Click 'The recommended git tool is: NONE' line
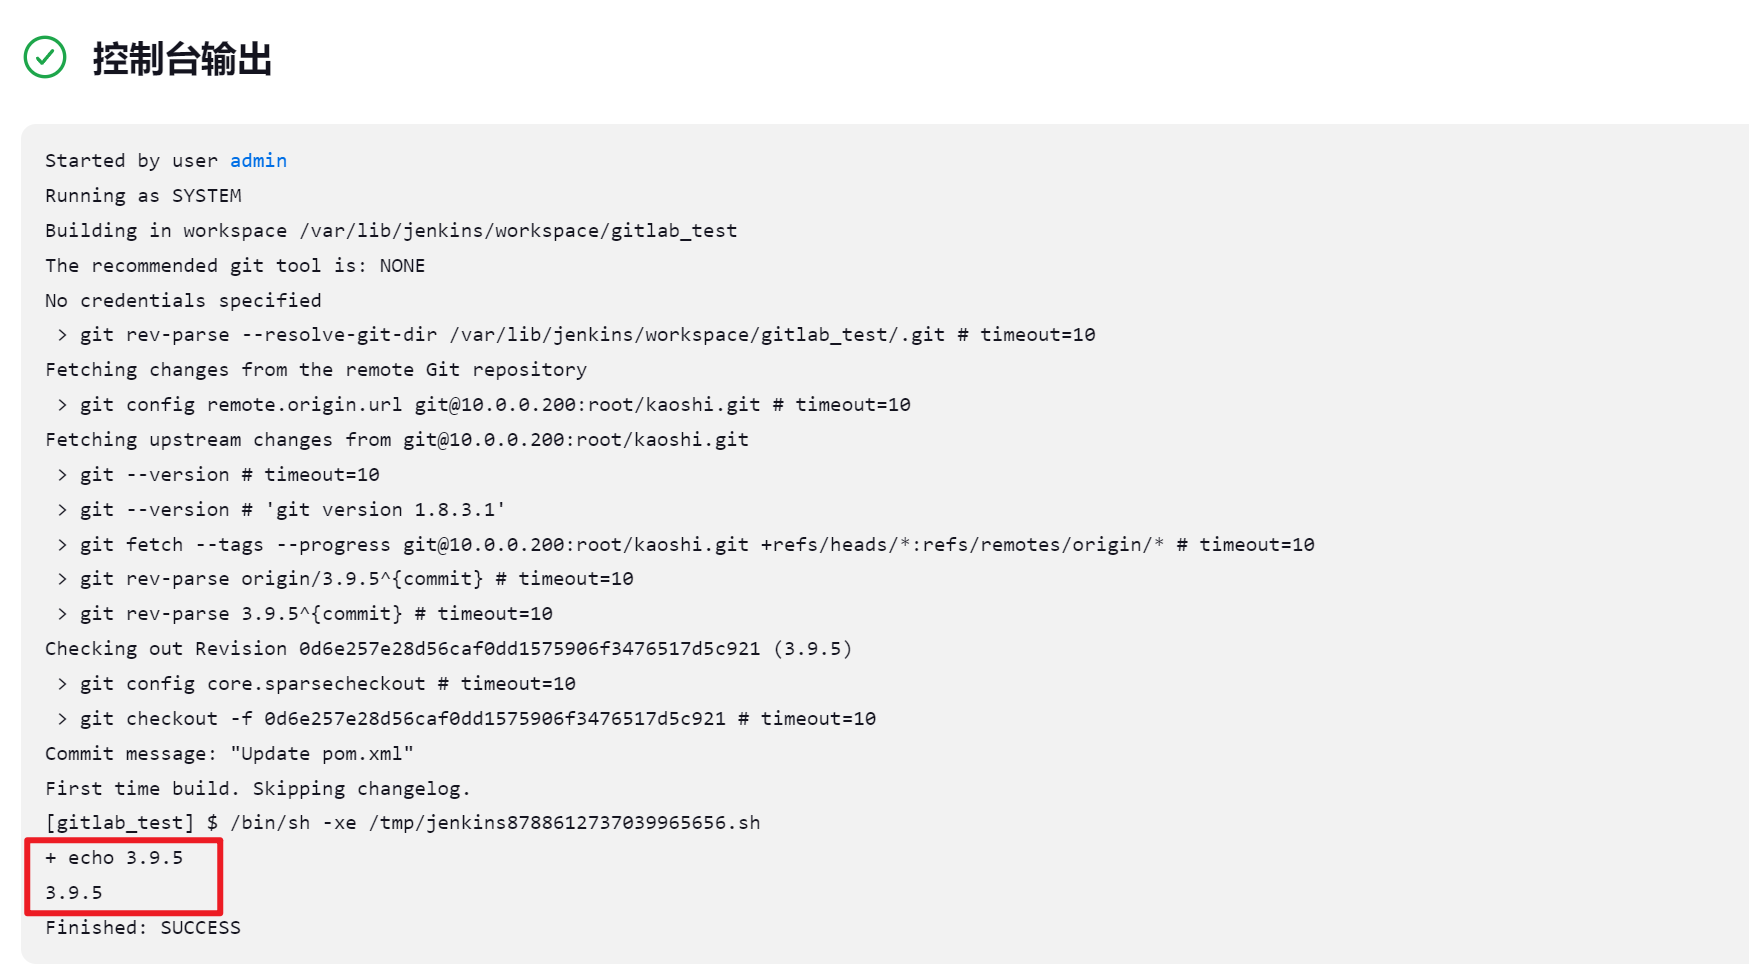1749x970 pixels. (x=235, y=265)
